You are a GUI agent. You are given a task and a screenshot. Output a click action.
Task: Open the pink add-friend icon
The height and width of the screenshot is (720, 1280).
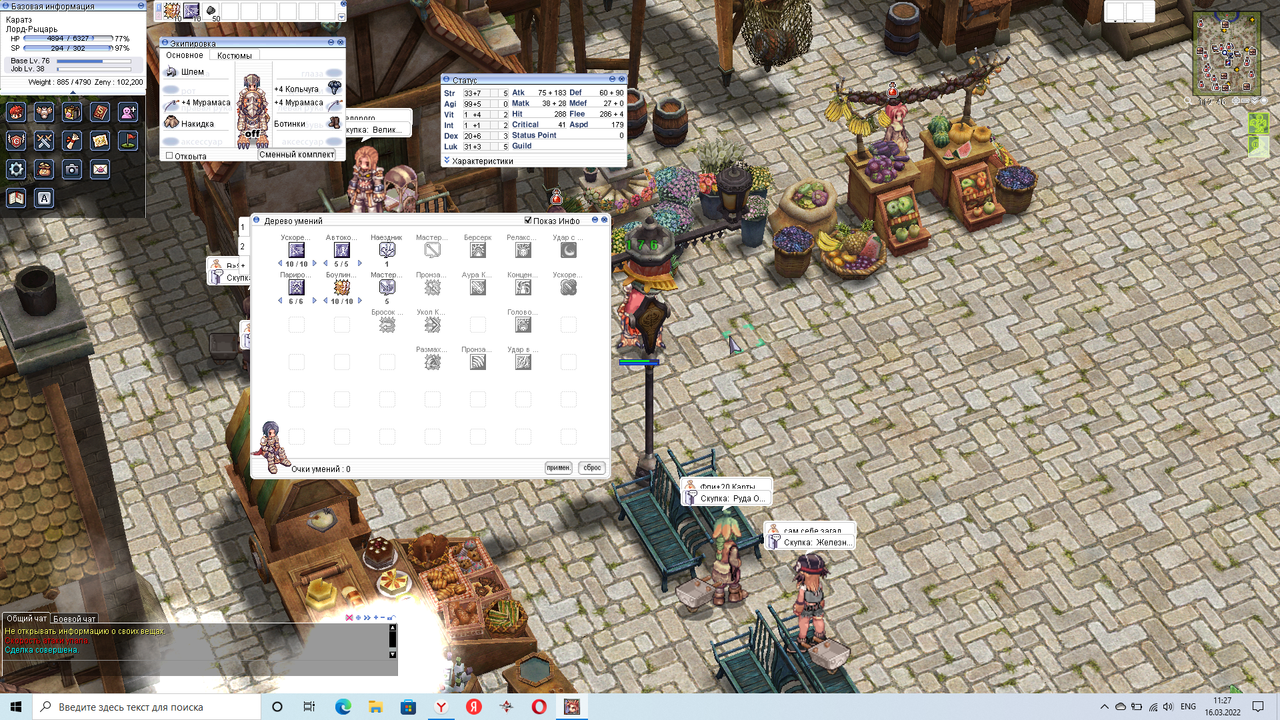point(128,112)
